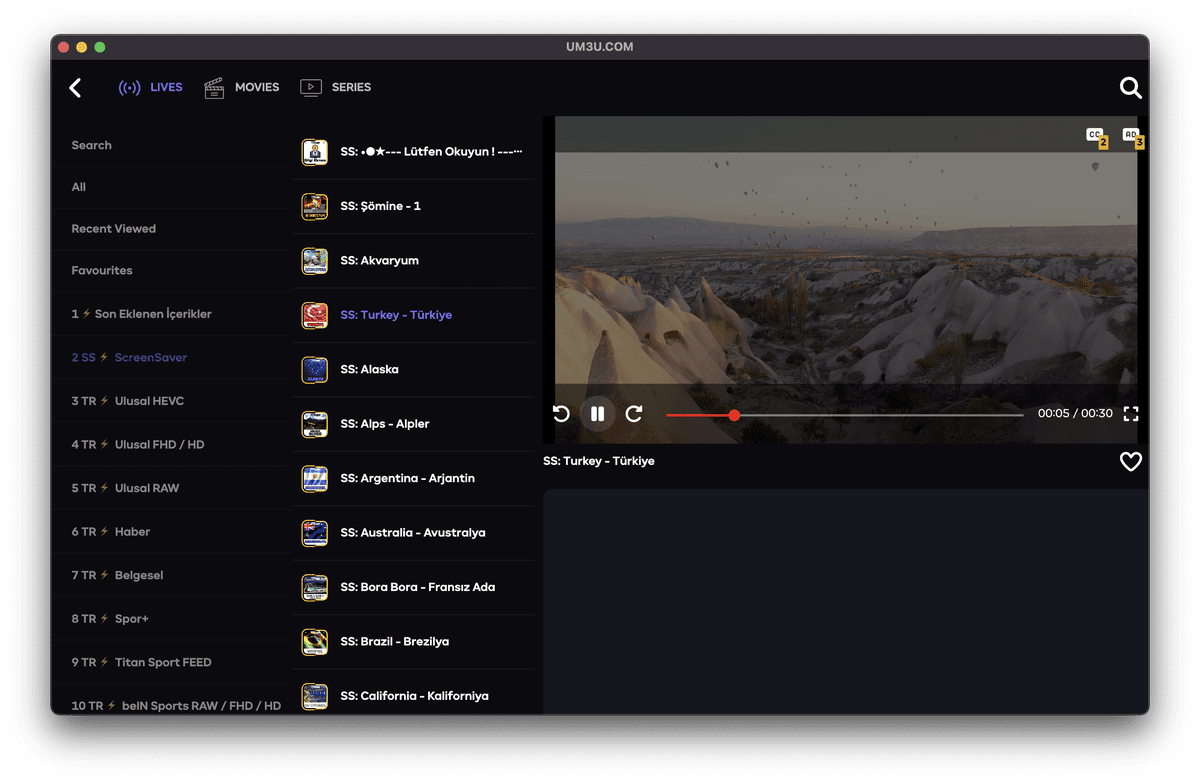
Task: Open the Favourites category
Action: [x=102, y=271]
